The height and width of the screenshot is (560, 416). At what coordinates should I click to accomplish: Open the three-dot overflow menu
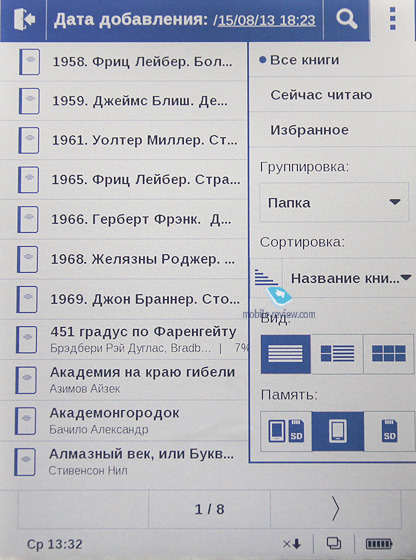392,18
